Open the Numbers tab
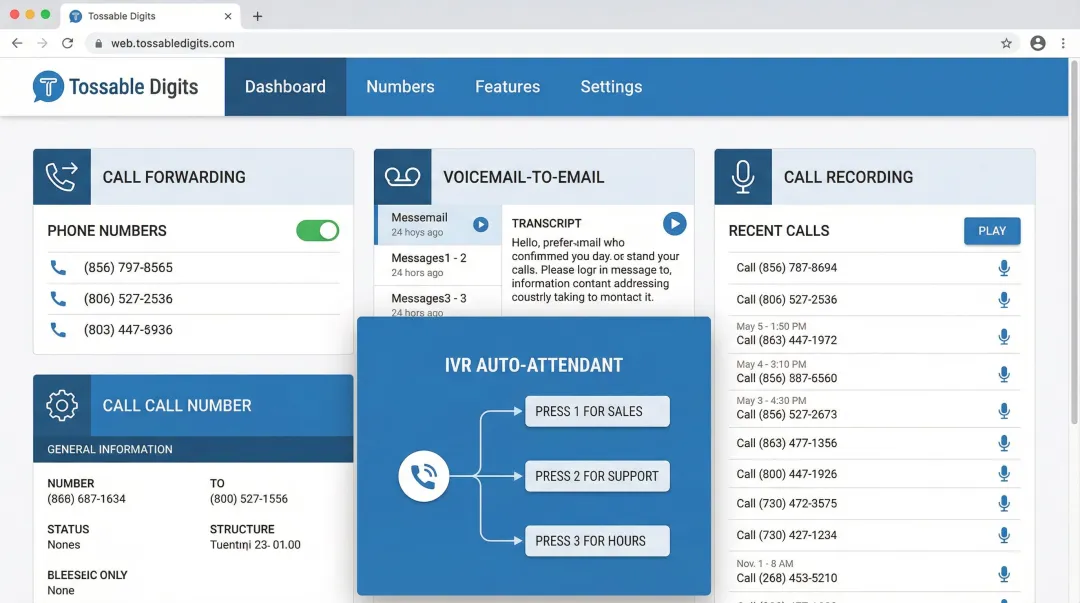Viewport: 1080px width, 603px height. pyautogui.click(x=400, y=87)
